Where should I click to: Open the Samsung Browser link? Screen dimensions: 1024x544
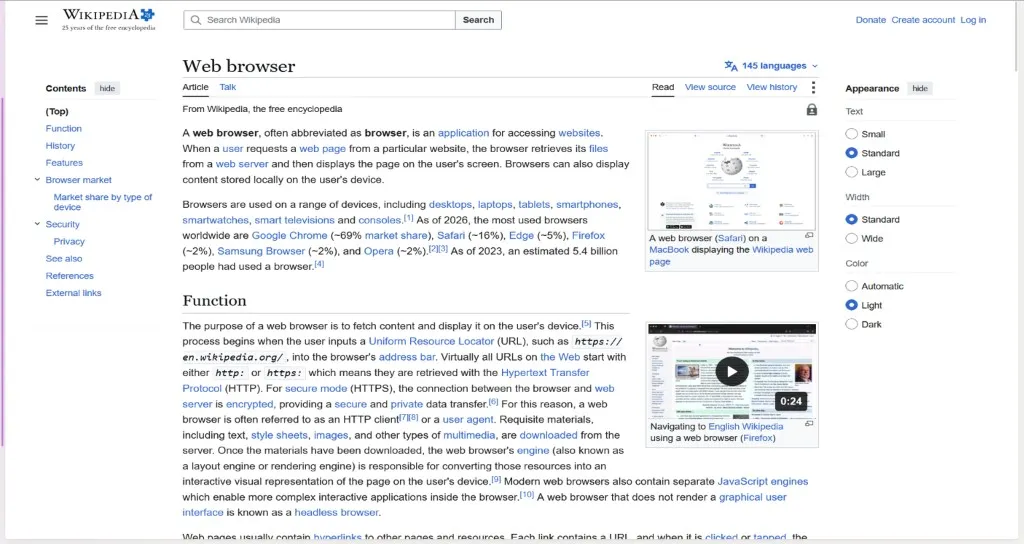click(x=261, y=251)
